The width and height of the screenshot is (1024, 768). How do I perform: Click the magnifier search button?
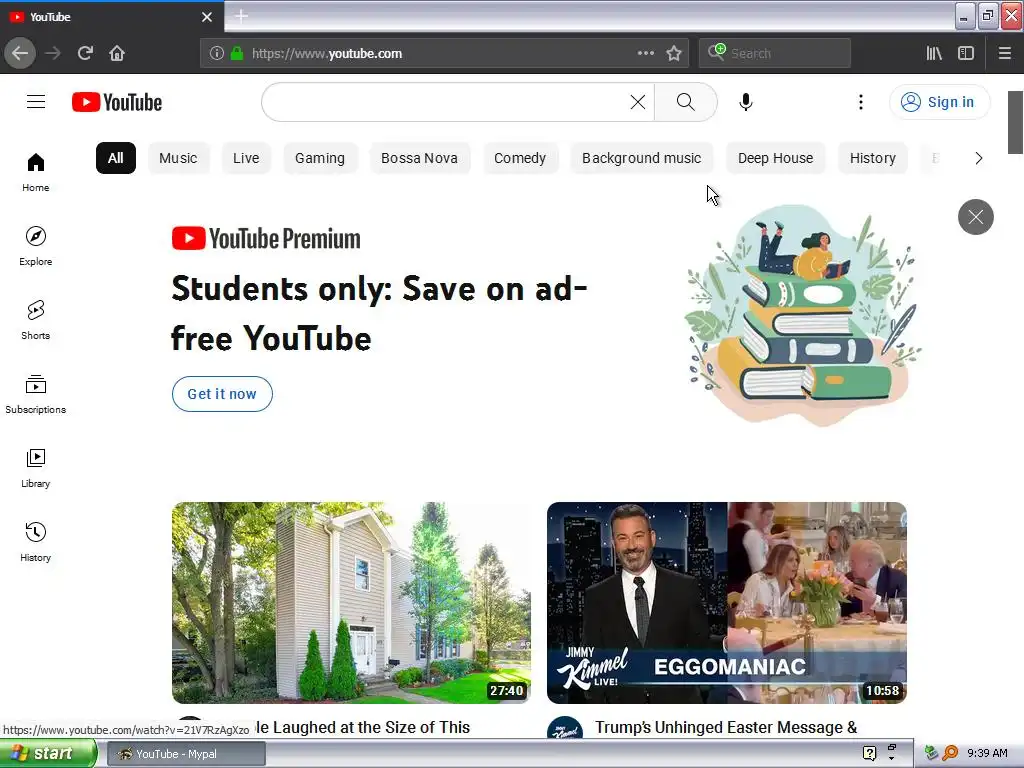686,102
